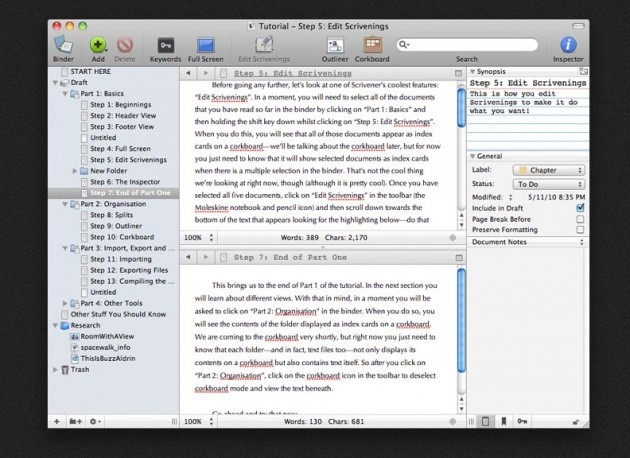Screen dimensions: 630x458
Task: Show notes pane icon in inspector footer
Action: [485, 421]
